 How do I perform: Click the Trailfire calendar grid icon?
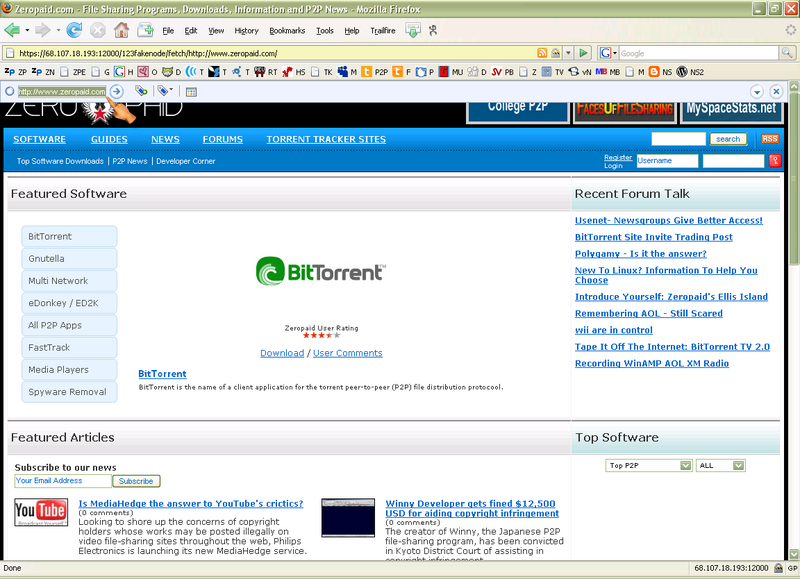point(191,92)
